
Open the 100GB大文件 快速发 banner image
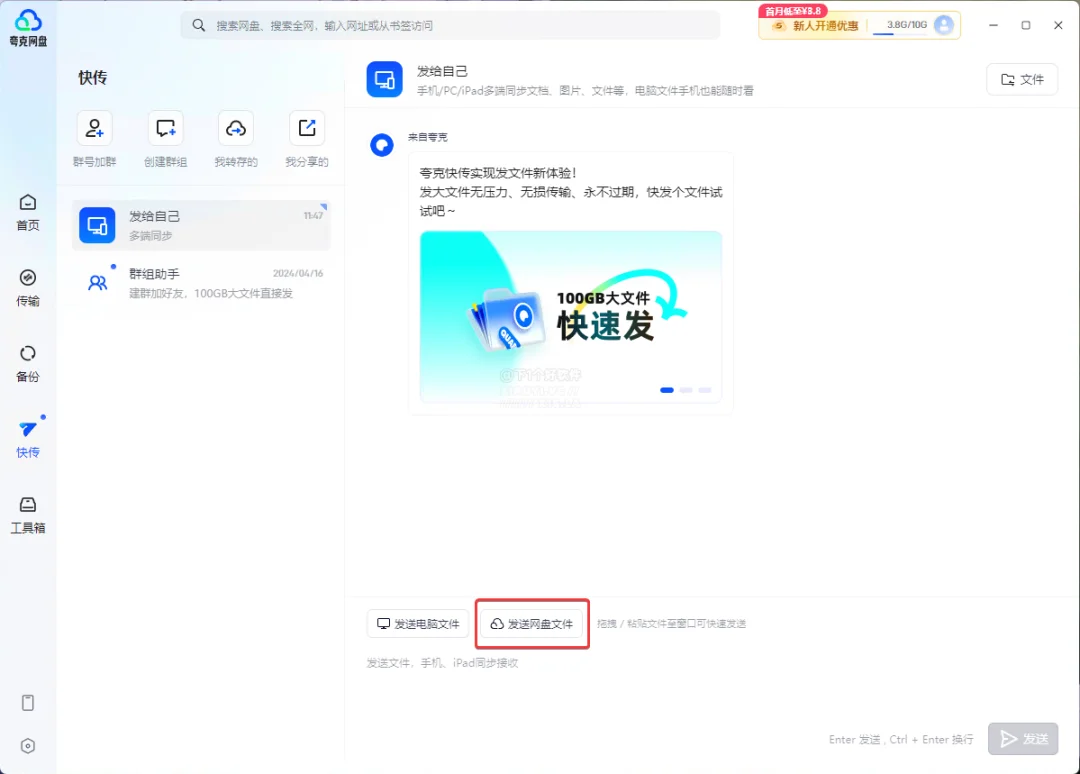pyautogui.click(x=571, y=317)
